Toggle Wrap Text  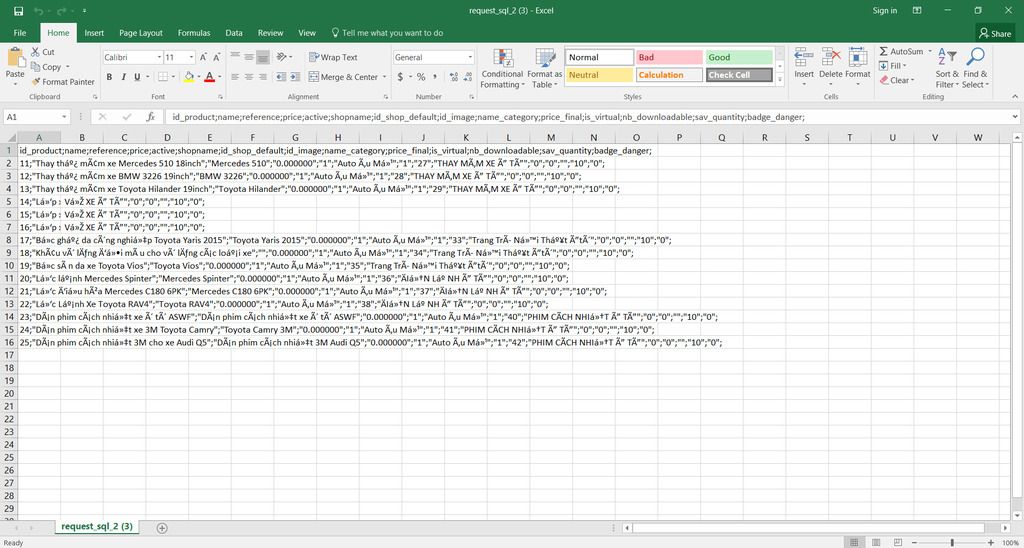click(x=333, y=58)
